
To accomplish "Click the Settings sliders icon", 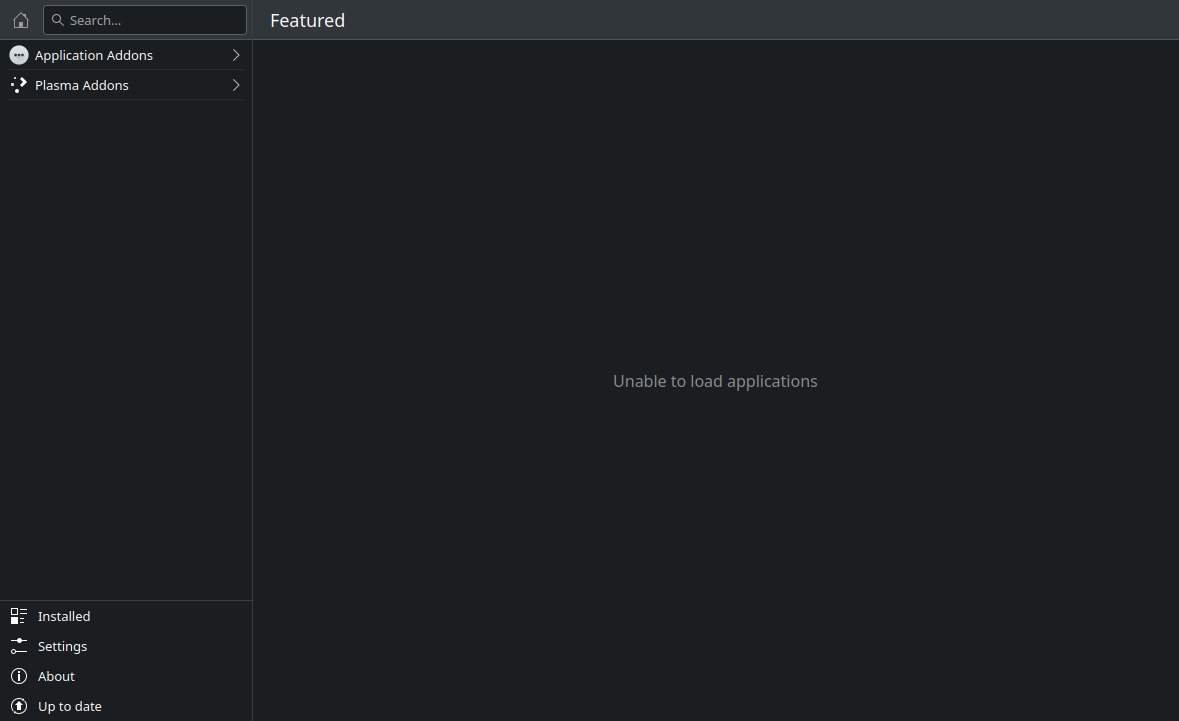I will point(19,647).
